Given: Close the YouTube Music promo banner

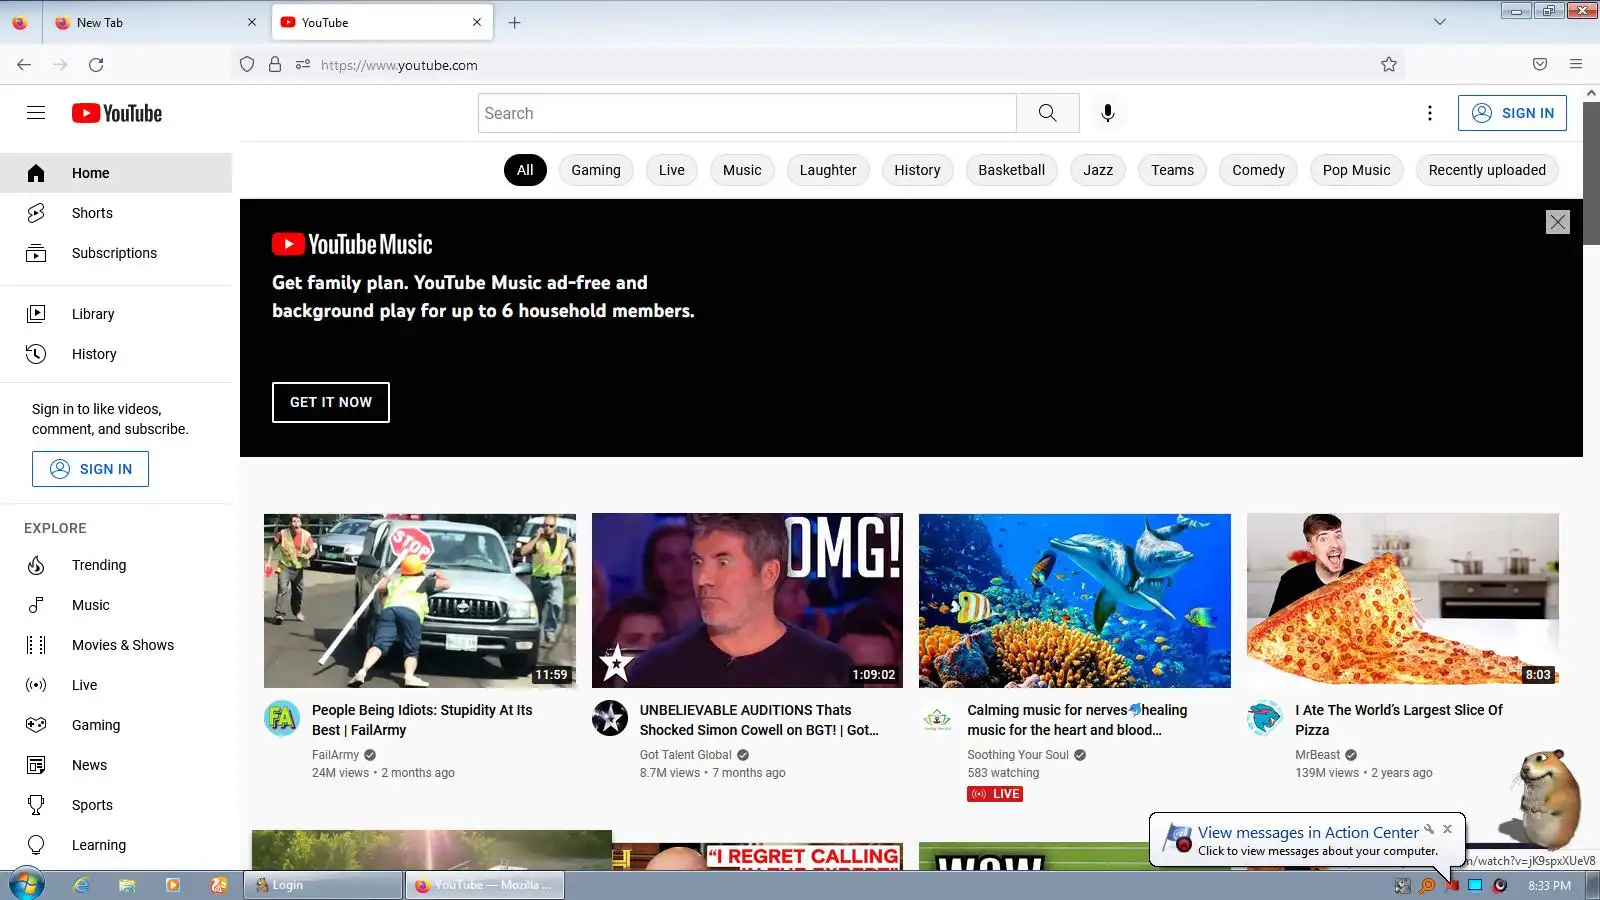Looking at the screenshot, I should (x=1557, y=222).
